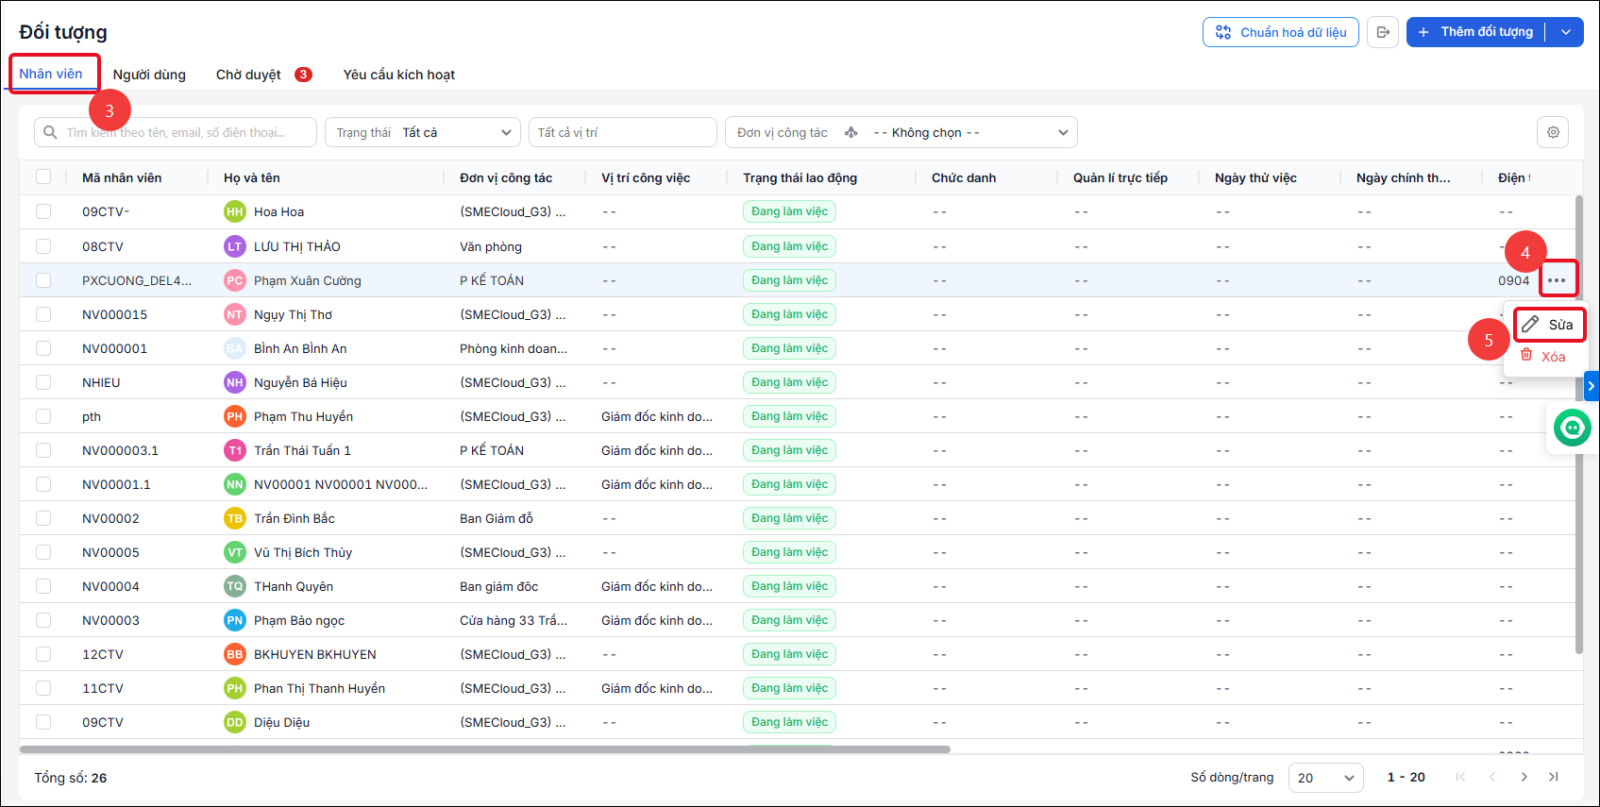Click the Chuẩn hoá dữ liệu button
The width and height of the screenshot is (1600, 807).
pos(1281,32)
